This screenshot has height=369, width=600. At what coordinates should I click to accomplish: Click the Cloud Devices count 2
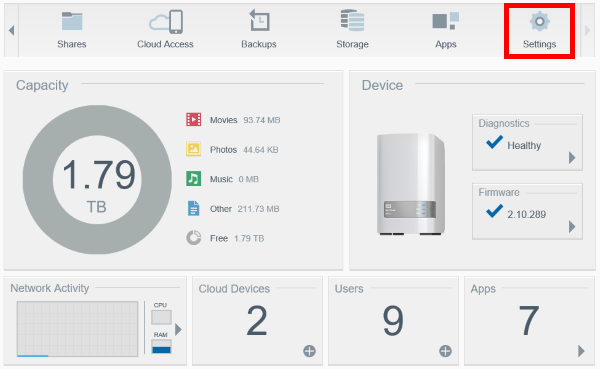click(x=257, y=321)
